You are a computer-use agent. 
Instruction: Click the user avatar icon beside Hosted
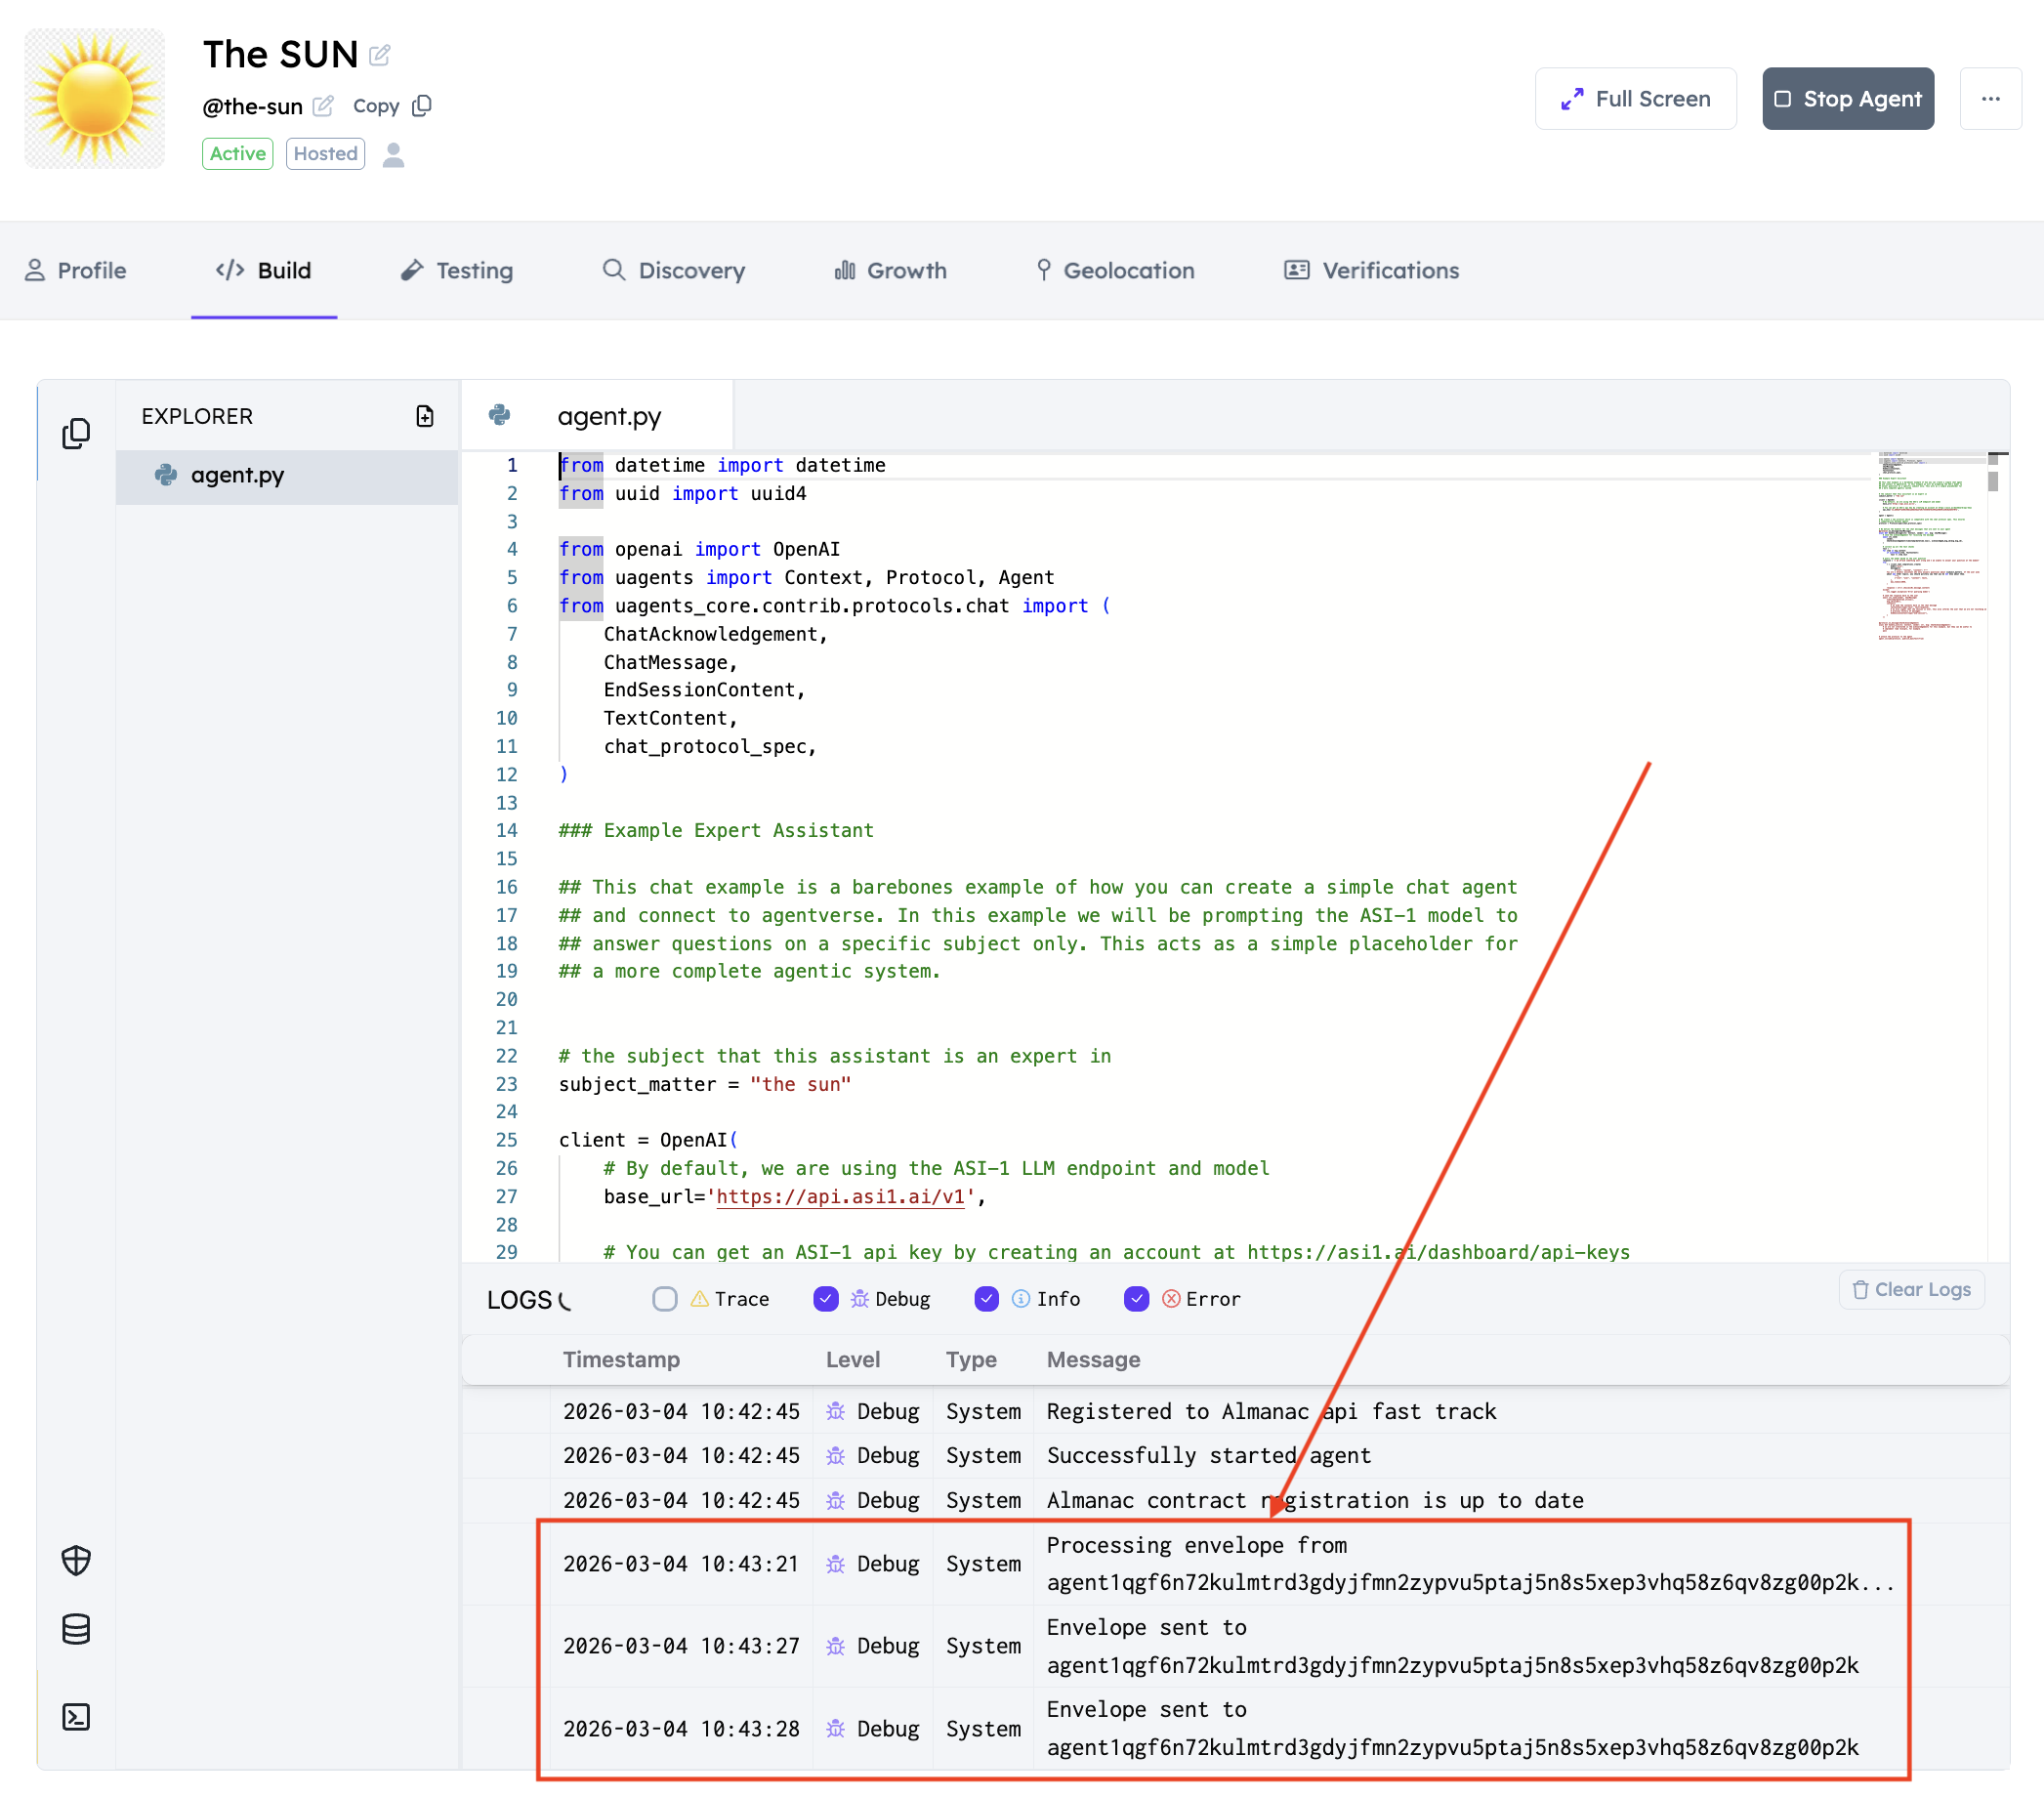[x=394, y=154]
